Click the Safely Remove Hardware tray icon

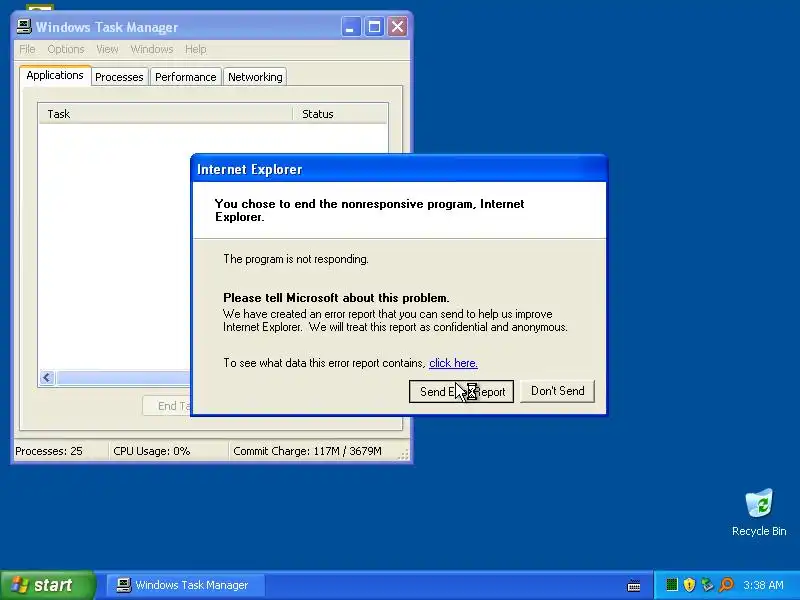tap(707, 585)
